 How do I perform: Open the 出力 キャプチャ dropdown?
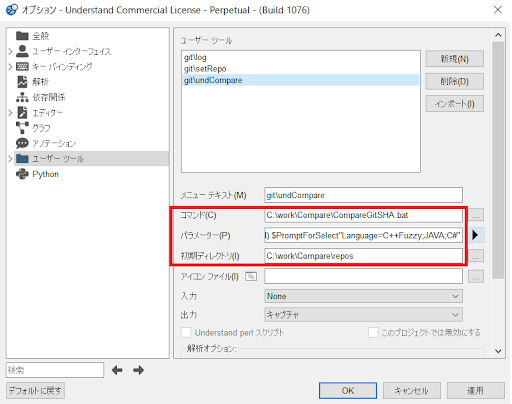click(x=363, y=314)
